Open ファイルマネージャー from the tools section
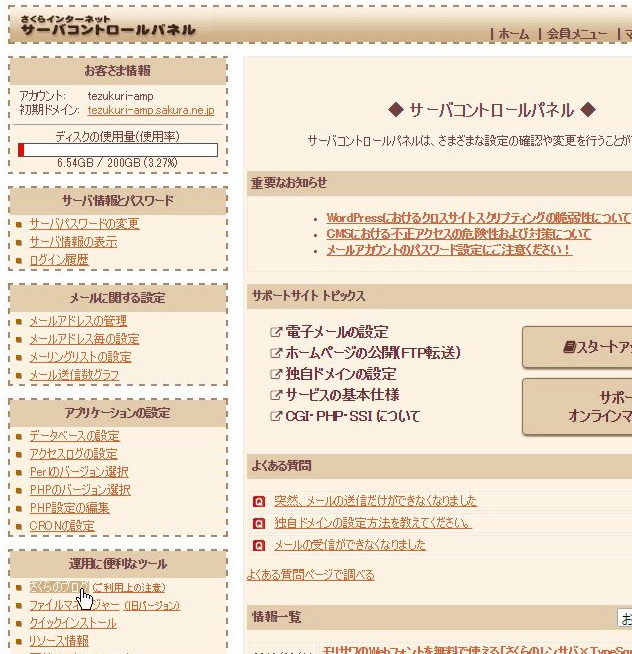The height and width of the screenshot is (654, 632). click(x=75, y=605)
